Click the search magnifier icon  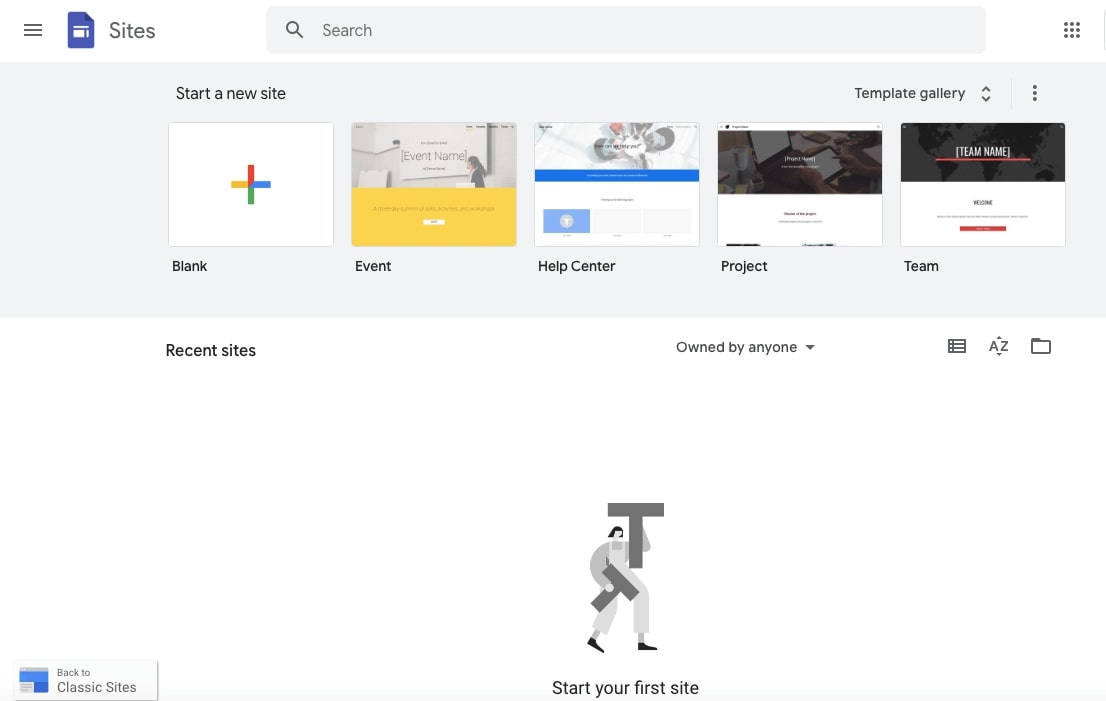tap(294, 30)
